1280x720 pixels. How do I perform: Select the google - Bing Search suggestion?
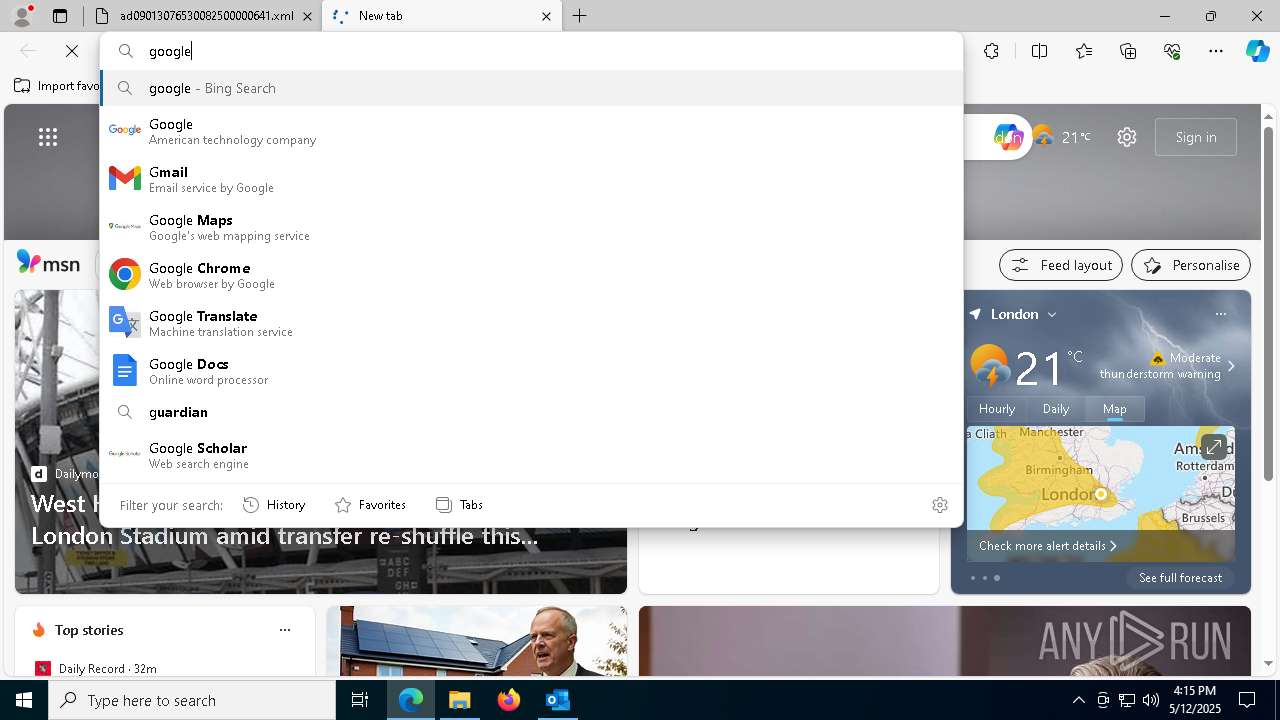pyautogui.click(x=531, y=88)
